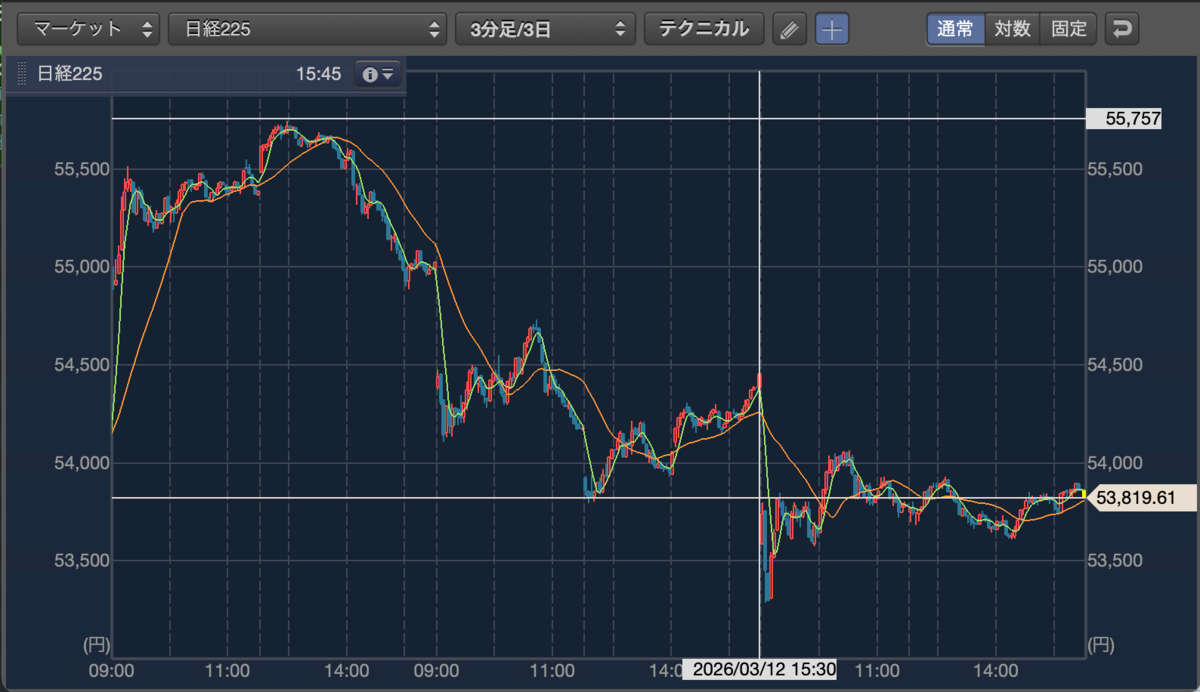
Task: Click the 55,000 left axis label
Action: (x=81, y=267)
